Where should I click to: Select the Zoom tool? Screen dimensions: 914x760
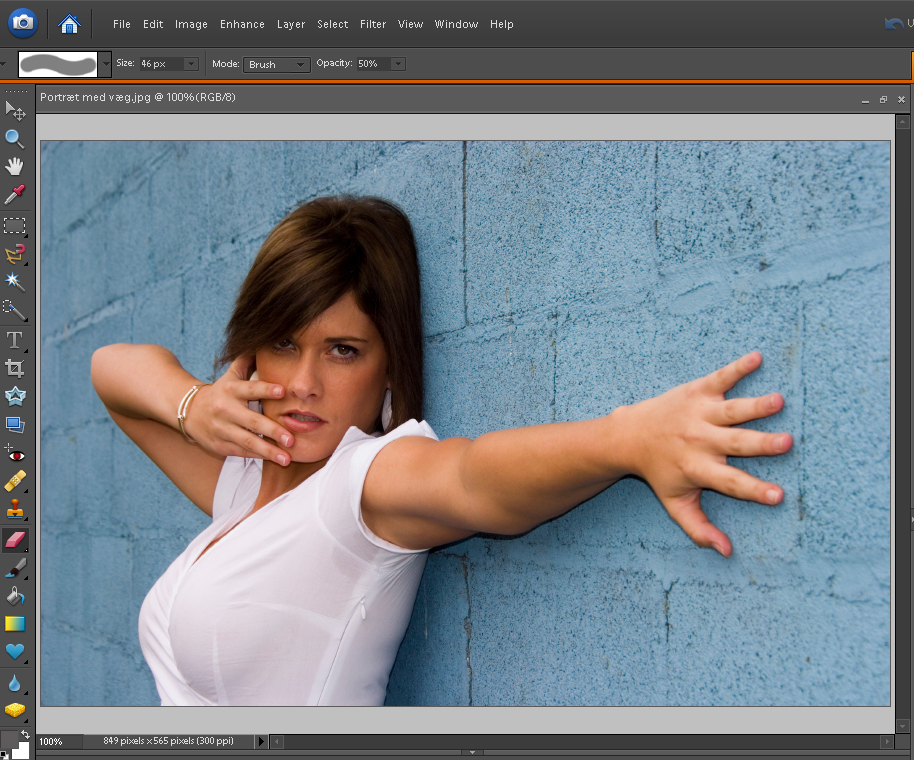14,138
